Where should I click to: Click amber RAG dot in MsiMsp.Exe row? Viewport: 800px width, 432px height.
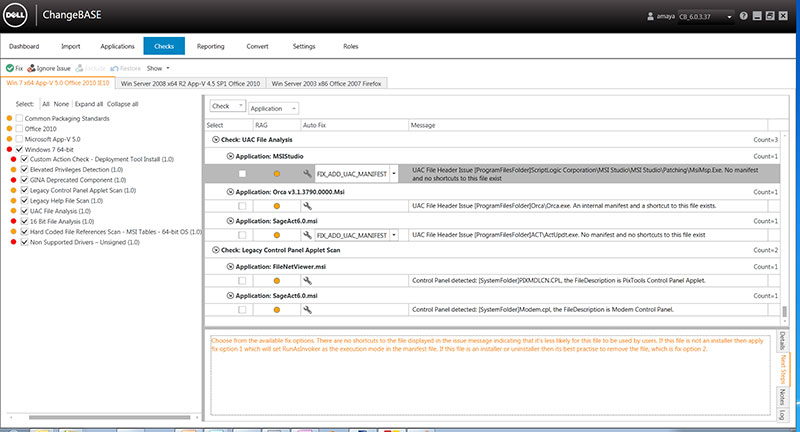pos(277,174)
